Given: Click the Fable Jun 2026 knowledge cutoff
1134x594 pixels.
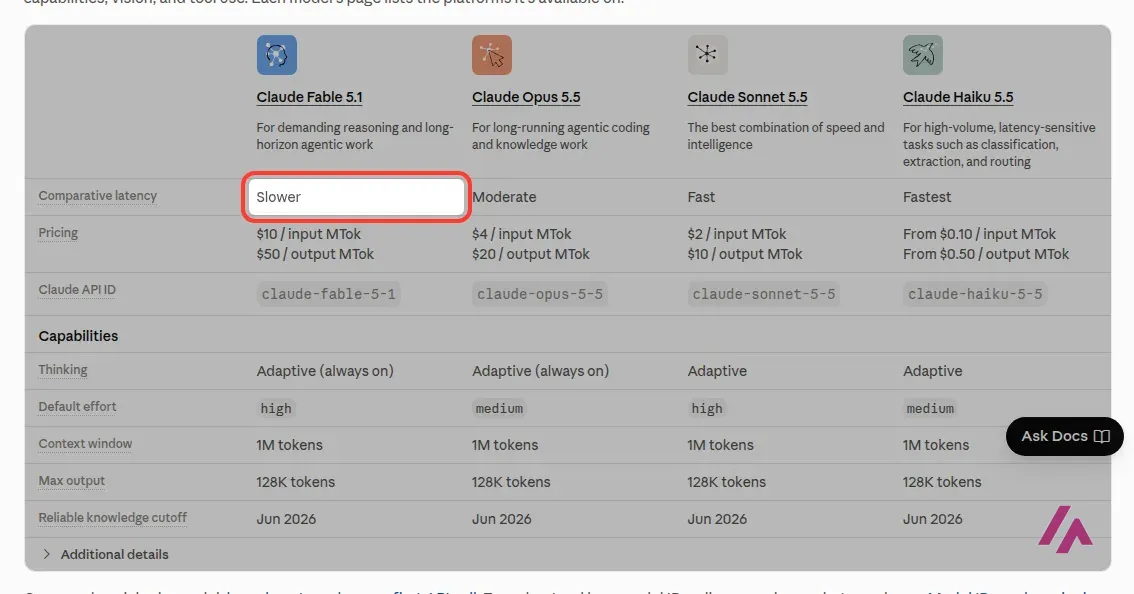Looking at the screenshot, I should (x=286, y=519).
